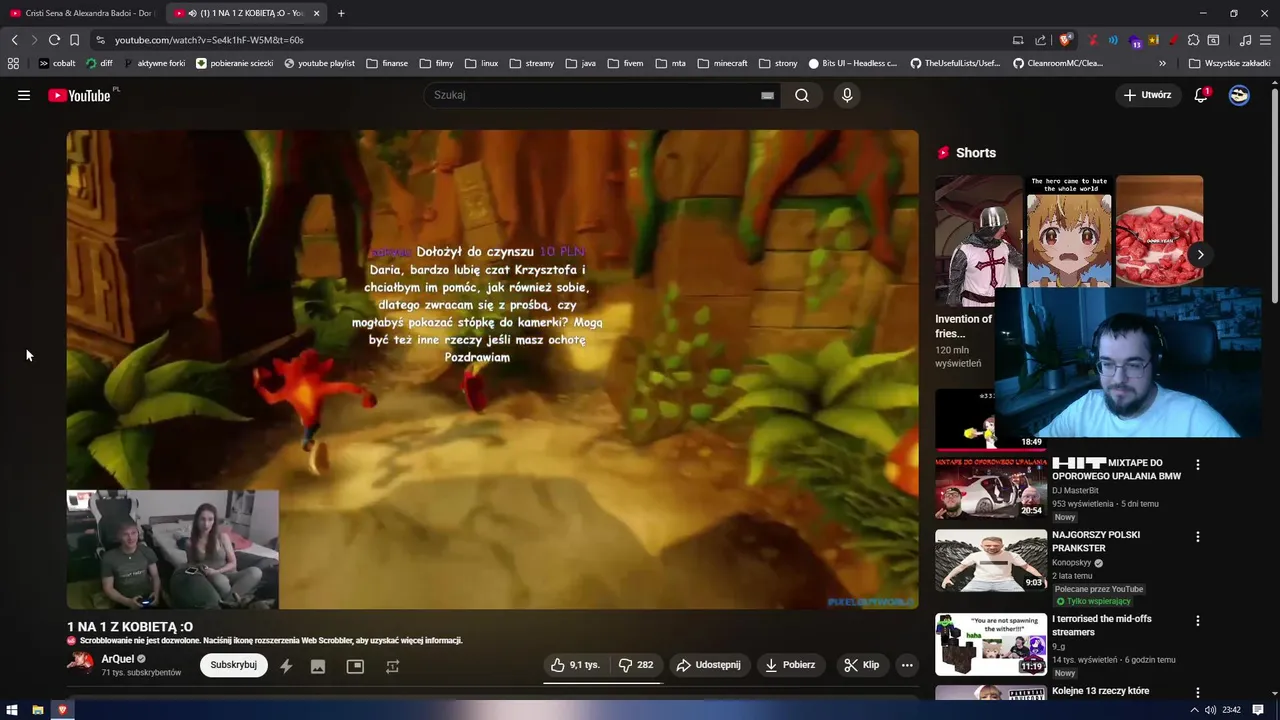
Task: Open the Wszystkie zakładki folder
Action: point(1229,63)
